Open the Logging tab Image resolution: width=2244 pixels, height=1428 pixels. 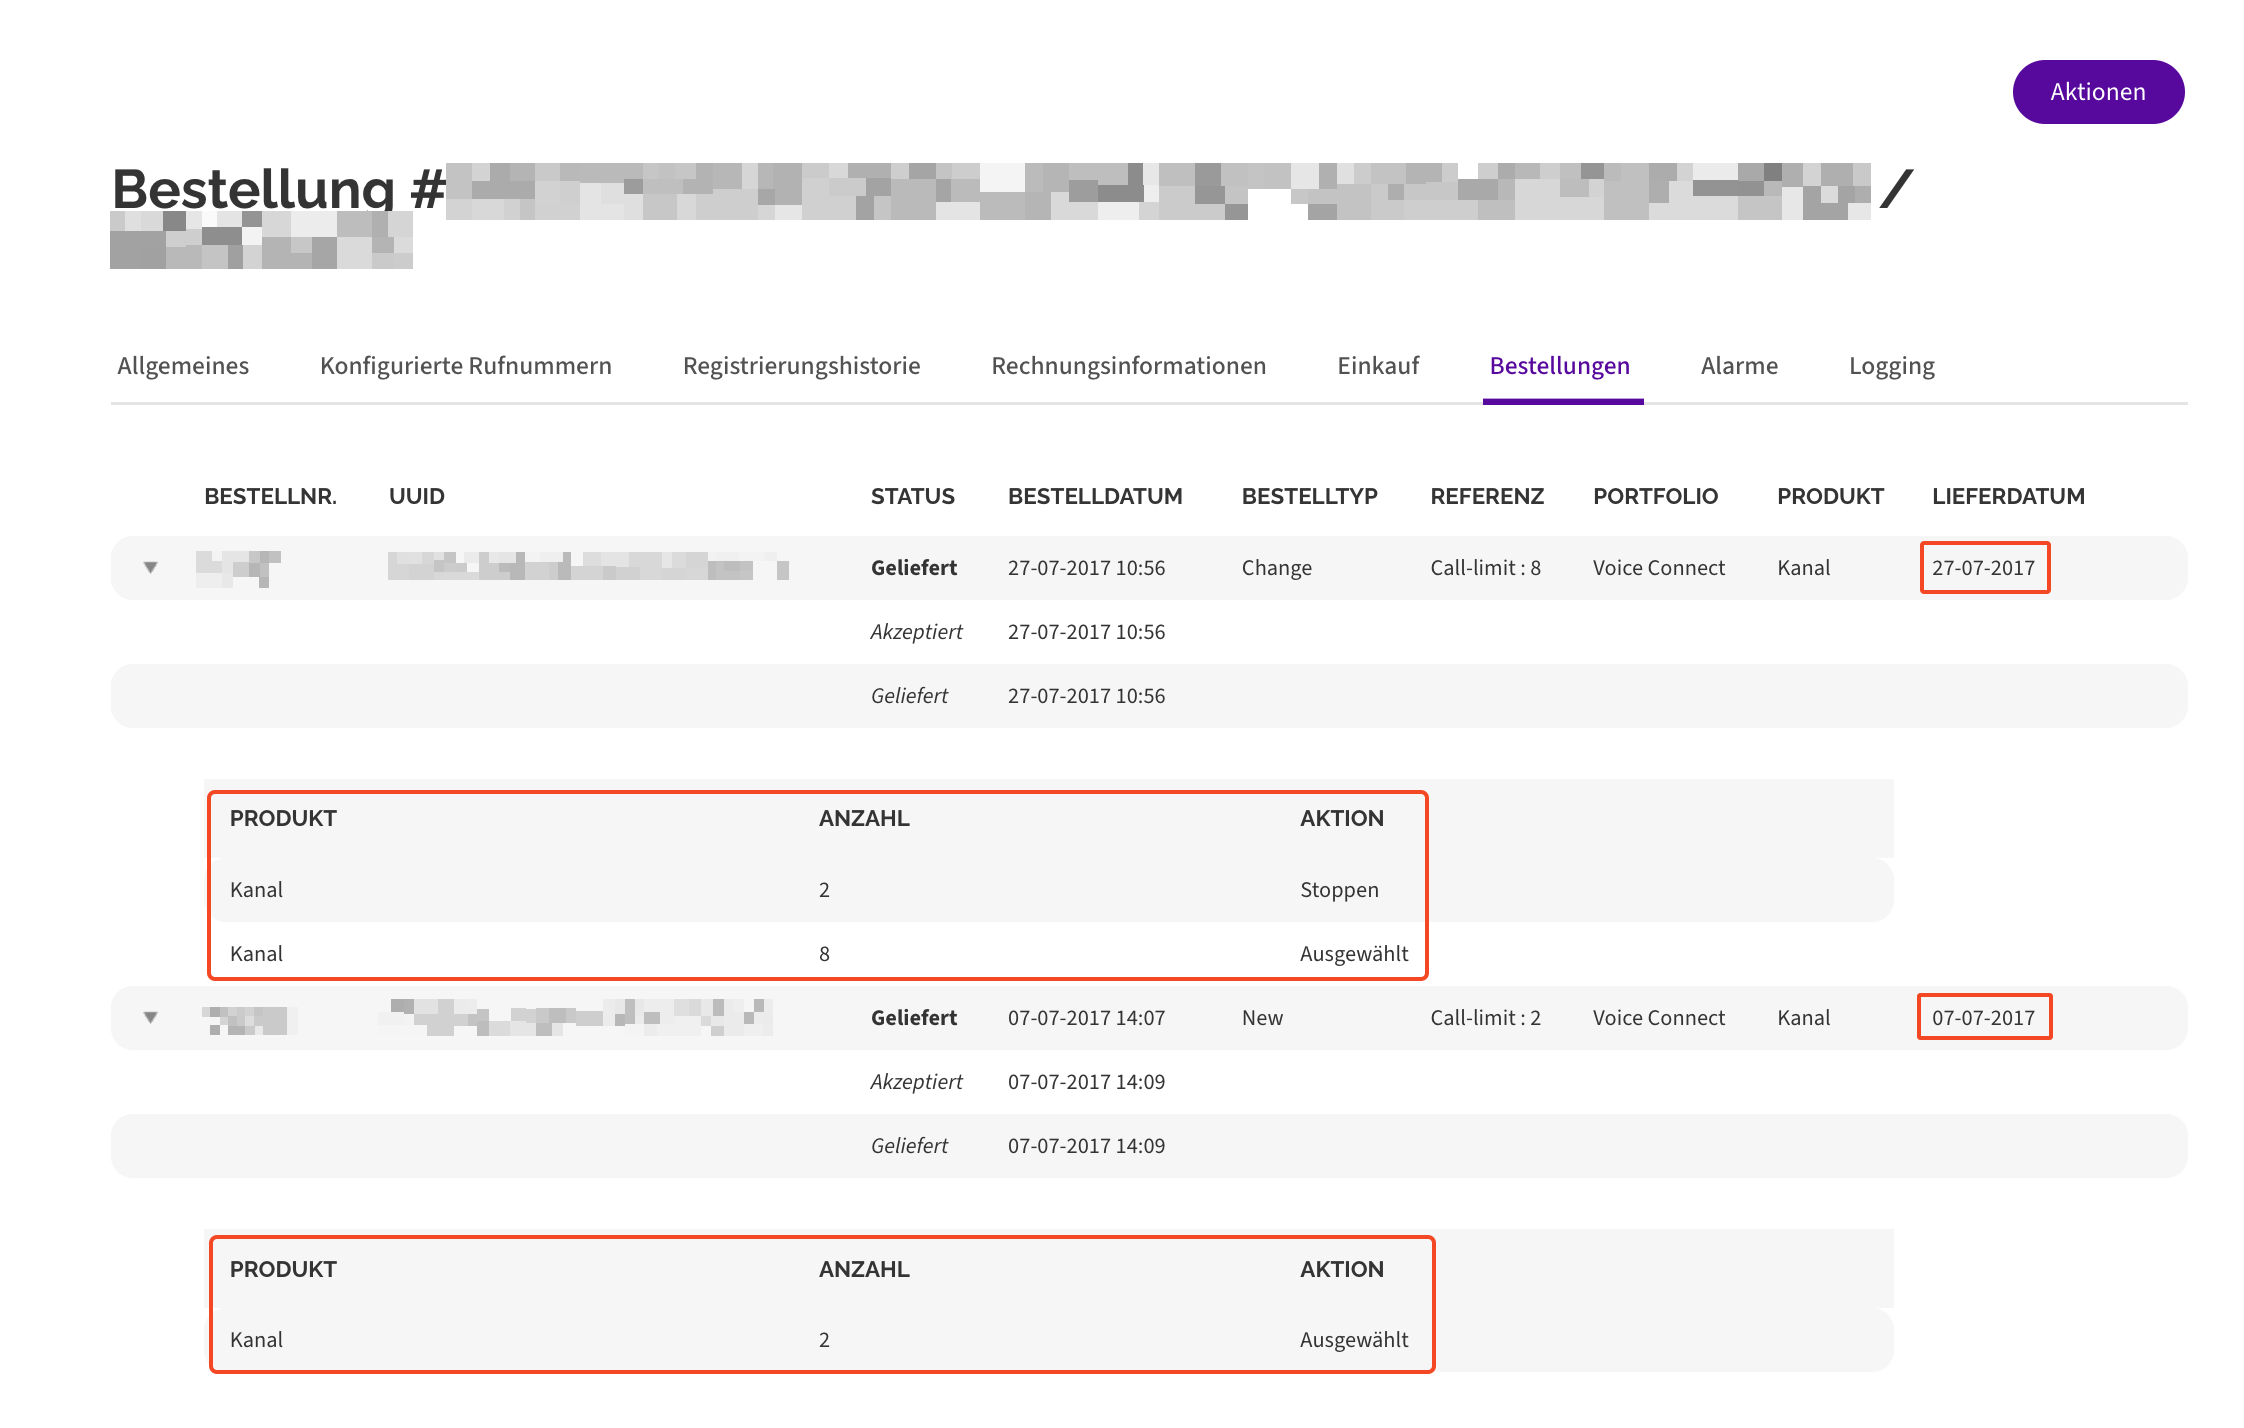tap(1891, 366)
